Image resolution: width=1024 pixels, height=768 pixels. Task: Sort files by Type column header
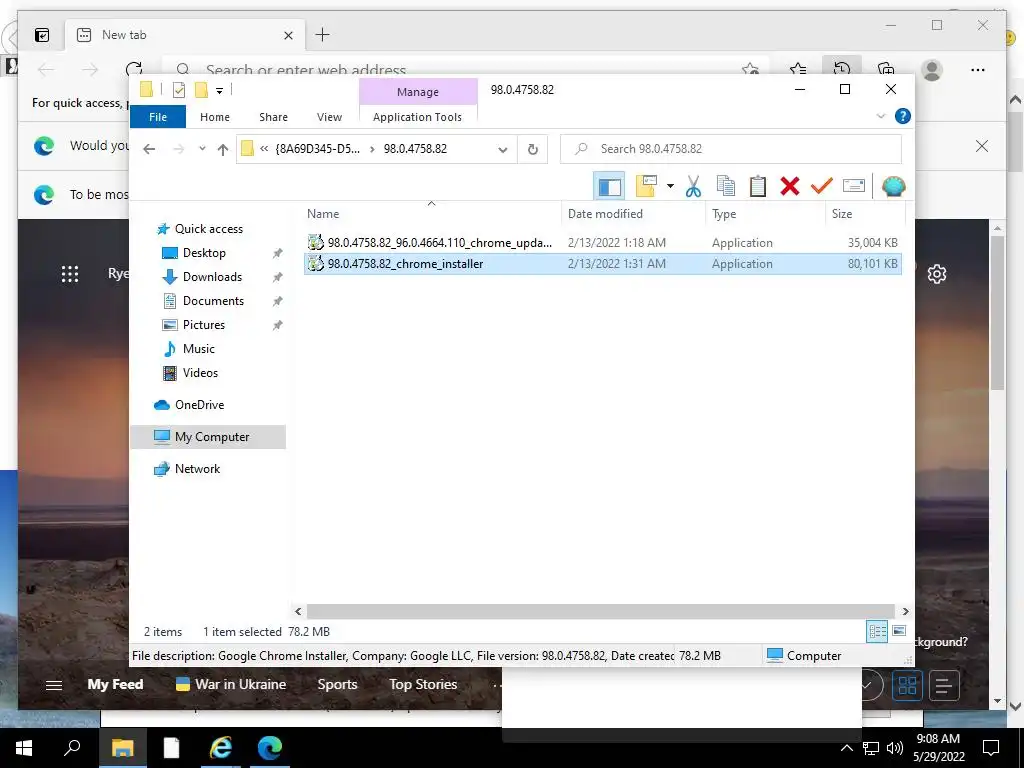(x=765, y=214)
